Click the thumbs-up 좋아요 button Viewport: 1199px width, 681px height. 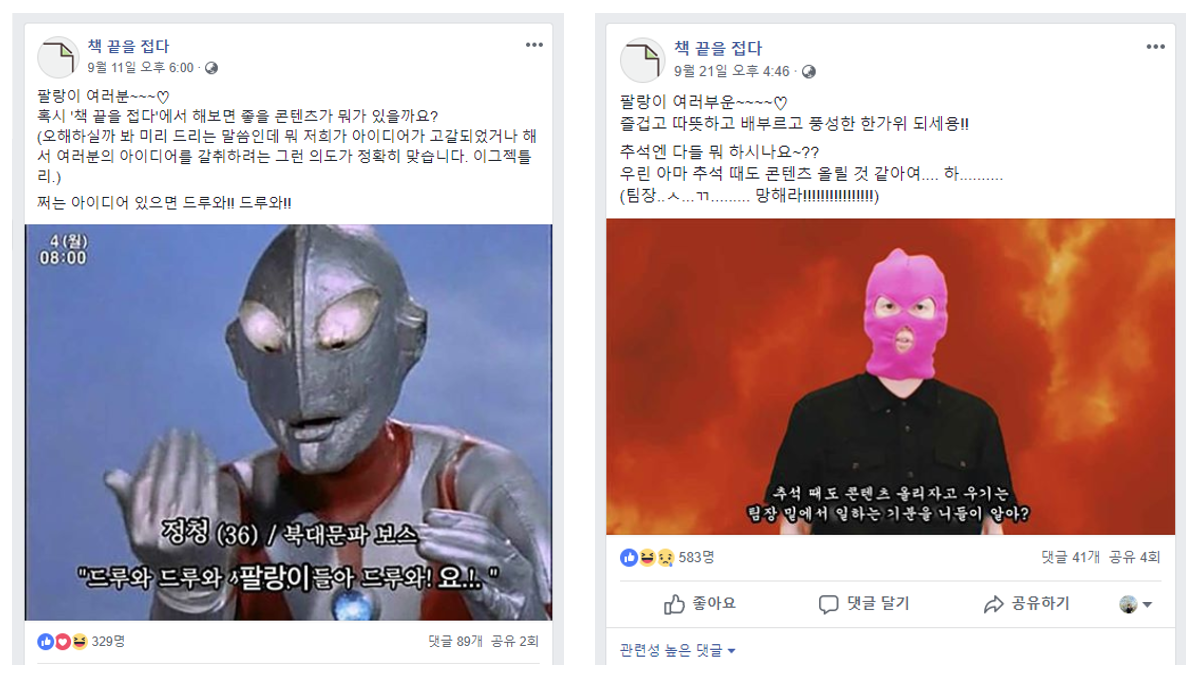[700, 604]
